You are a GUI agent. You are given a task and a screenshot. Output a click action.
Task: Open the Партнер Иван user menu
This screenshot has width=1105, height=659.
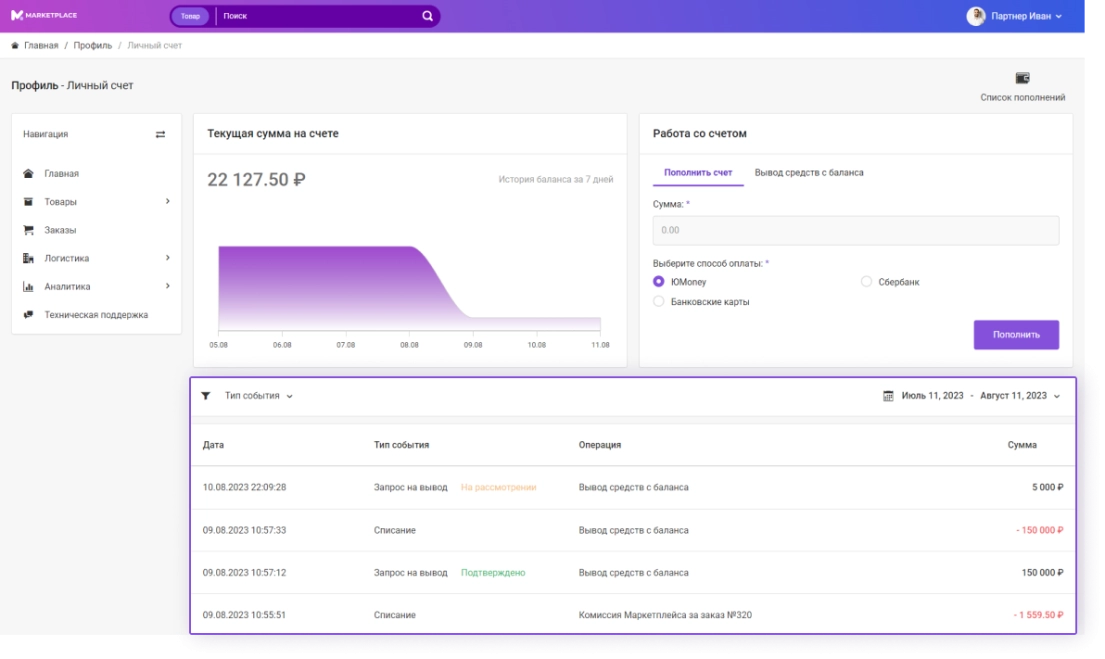[x=1014, y=16]
